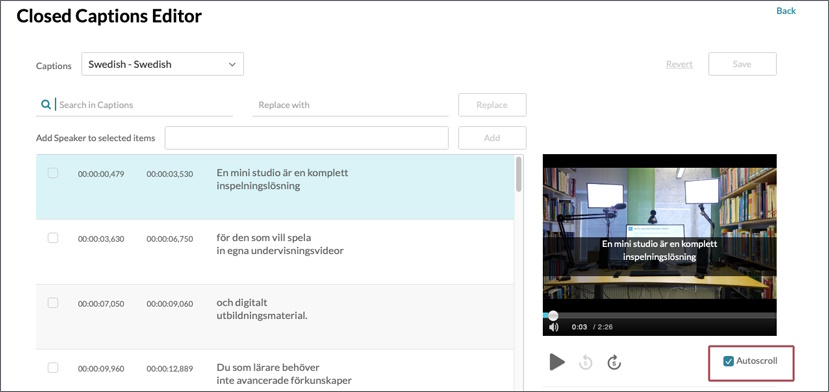Click start time 00:00:07,050
Screen dimensions: 829x392
pyautogui.click(x=101, y=304)
